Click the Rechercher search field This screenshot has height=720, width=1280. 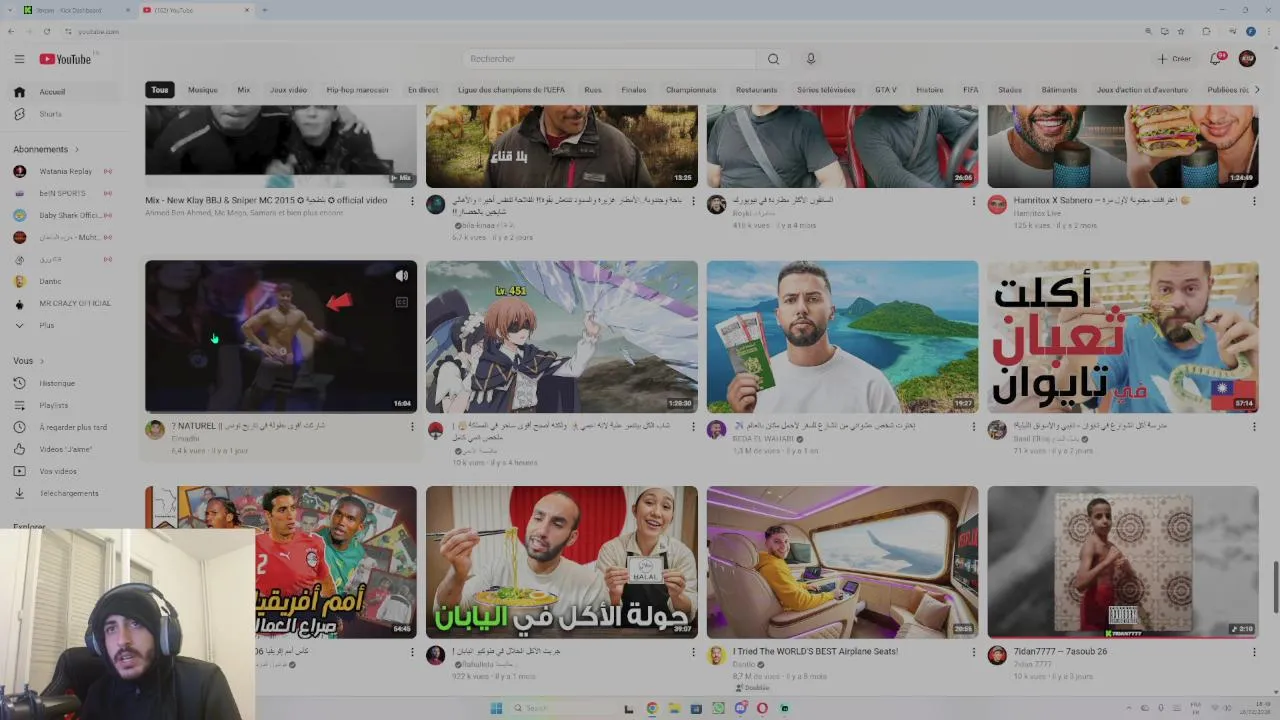point(610,59)
